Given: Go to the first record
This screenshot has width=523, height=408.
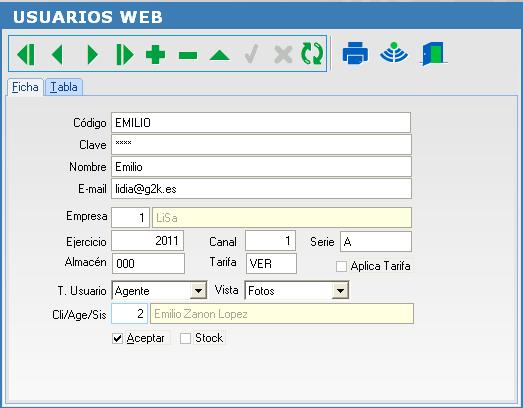Looking at the screenshot, I should [26, 54].
